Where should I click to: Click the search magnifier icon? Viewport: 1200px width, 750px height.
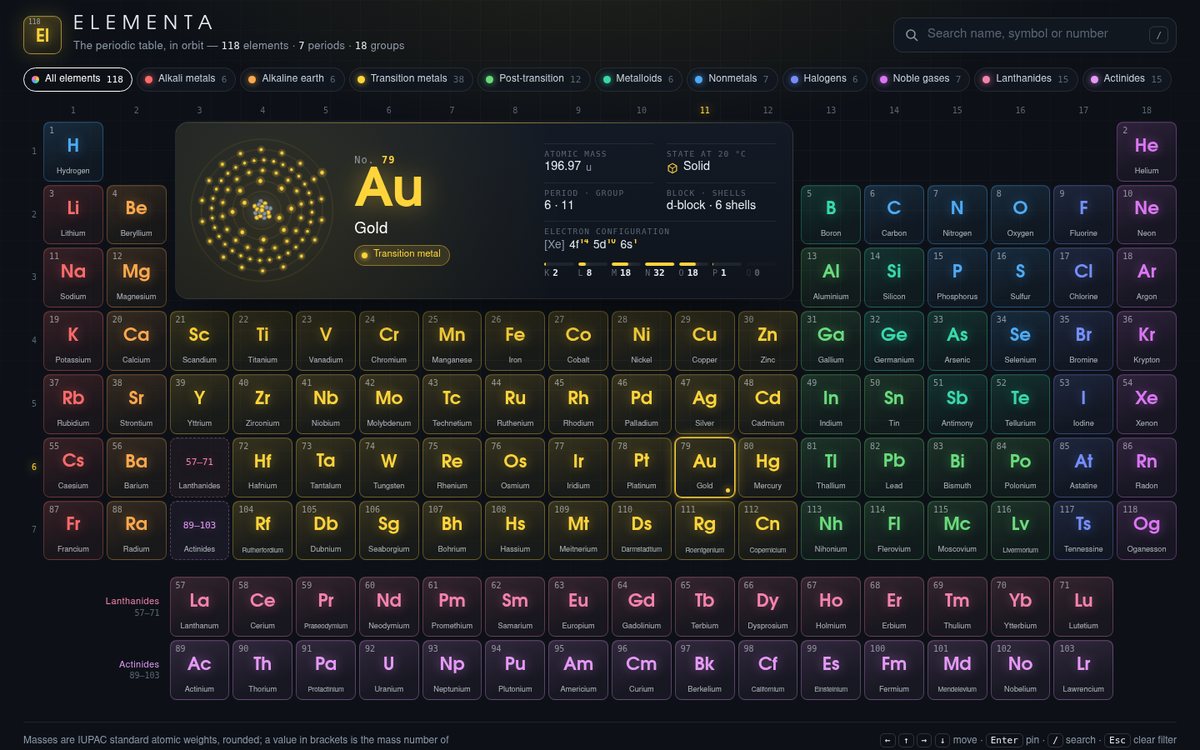pos(911,35)
